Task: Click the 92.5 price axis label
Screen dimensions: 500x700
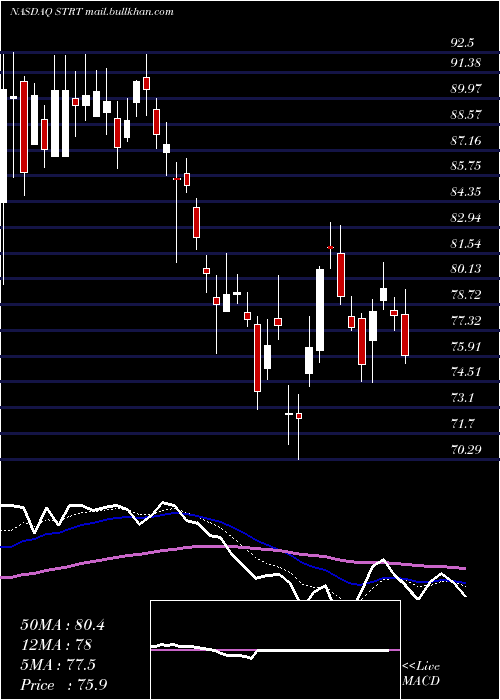Action: pos(462,43)
